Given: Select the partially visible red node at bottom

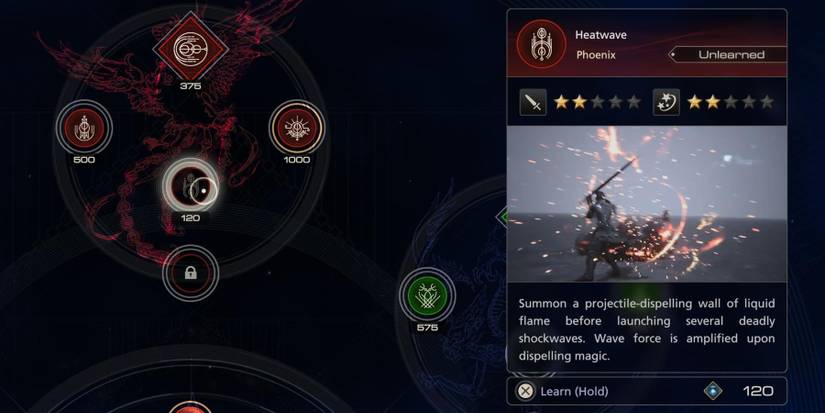Looking at the screenshot, I should click(x=190, y=408).
